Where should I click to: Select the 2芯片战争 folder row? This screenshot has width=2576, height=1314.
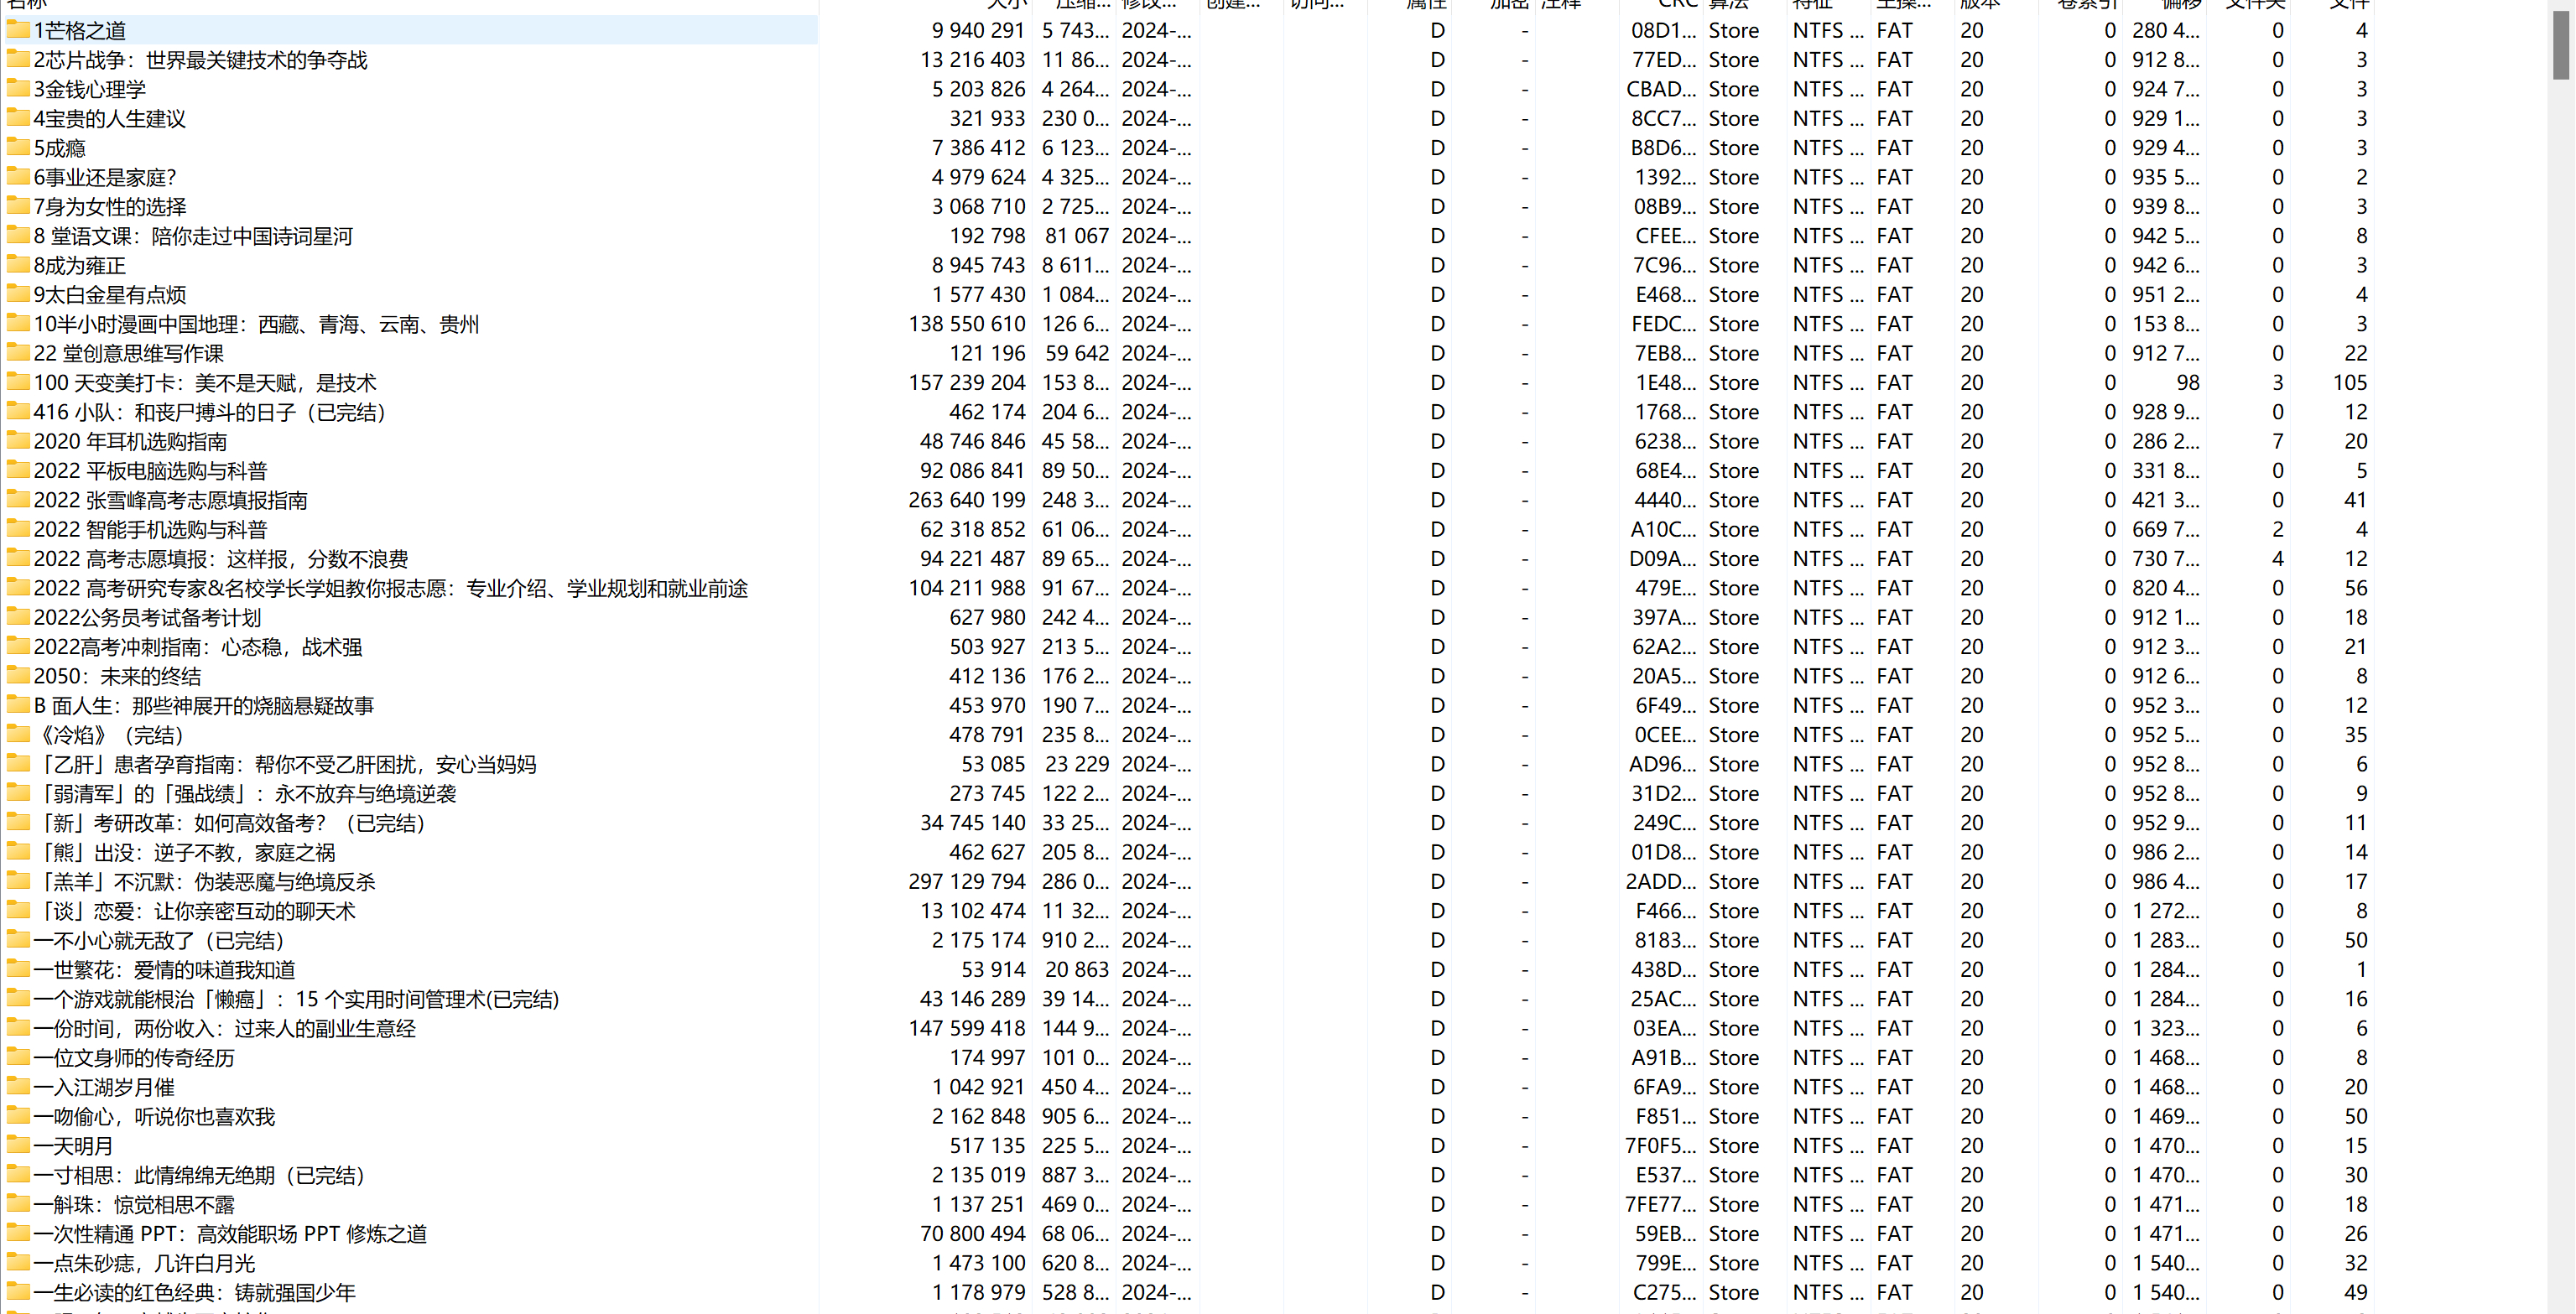[x=200, y=60]
